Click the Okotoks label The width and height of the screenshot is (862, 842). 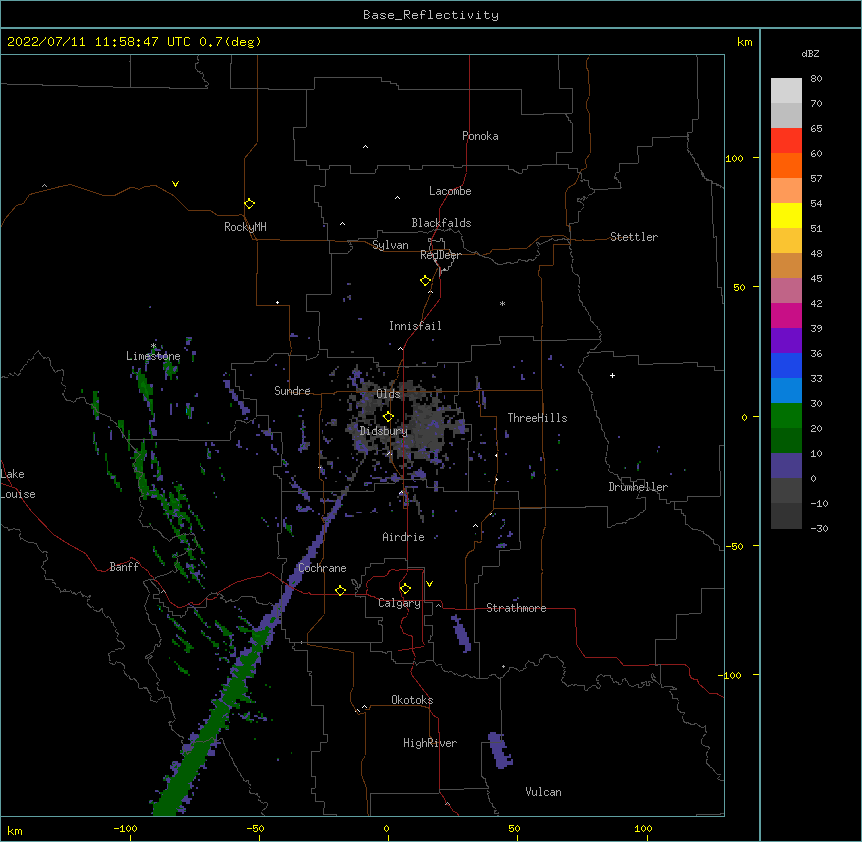pyautogui.click(x=412, y=700)
